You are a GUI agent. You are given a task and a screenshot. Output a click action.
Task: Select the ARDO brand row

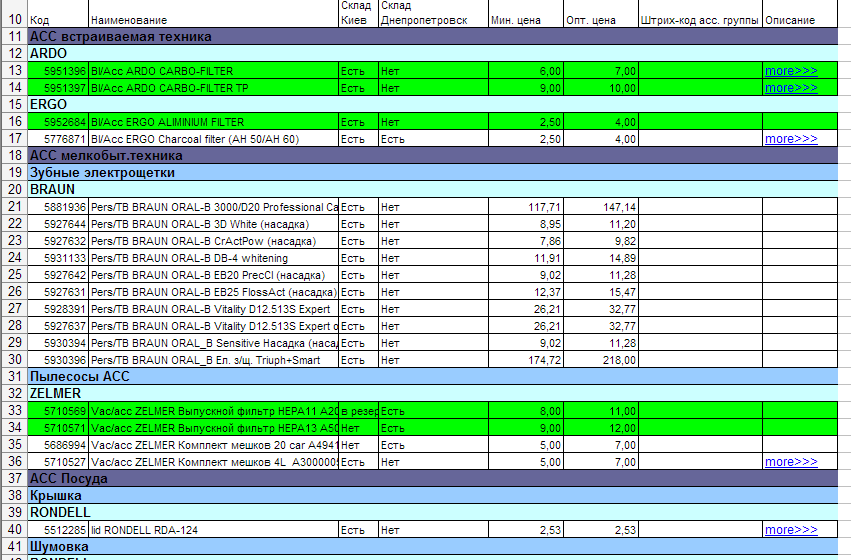[433, 54]
